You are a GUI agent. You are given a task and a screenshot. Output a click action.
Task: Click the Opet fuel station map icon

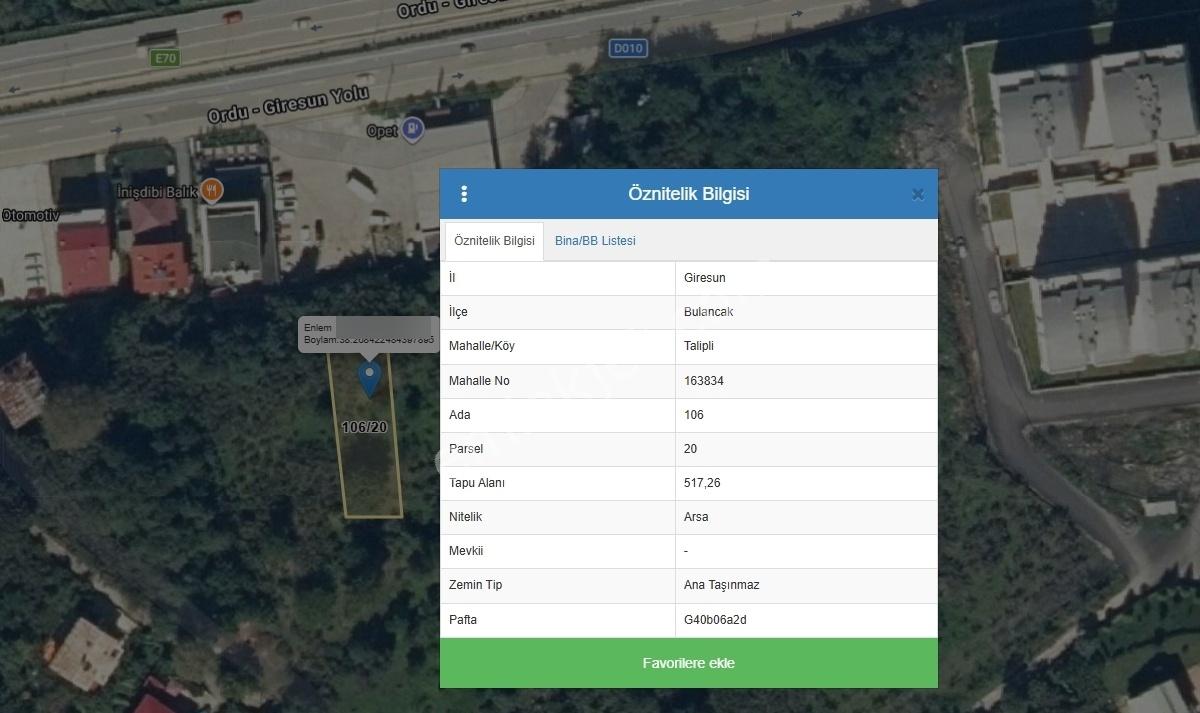(x=411, y=129)
